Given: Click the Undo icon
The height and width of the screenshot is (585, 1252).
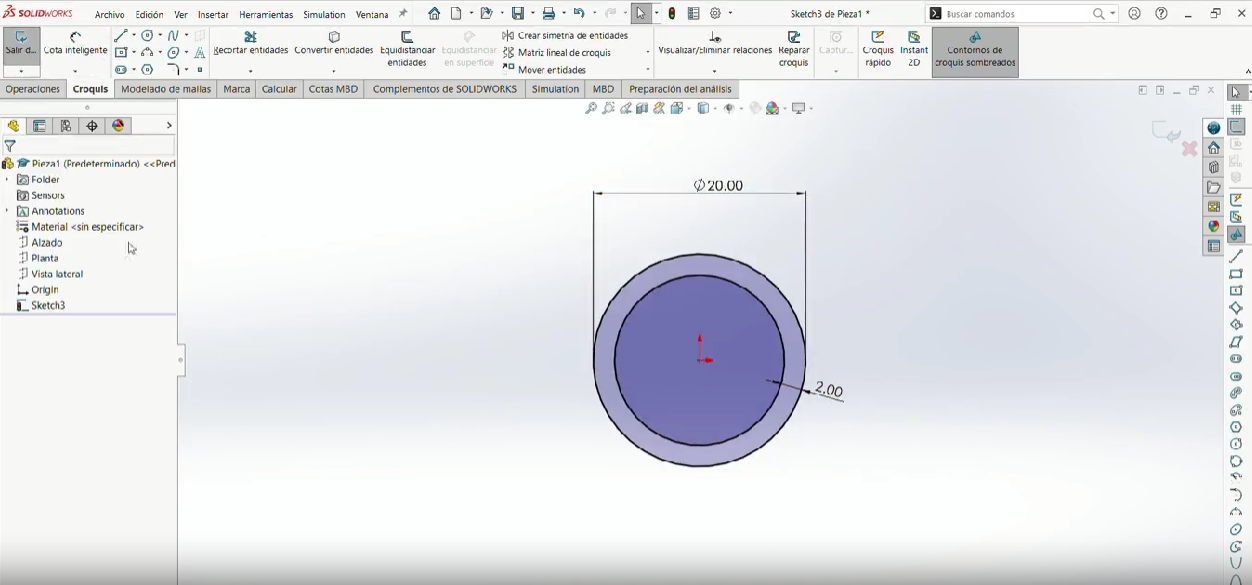Looking at the screenshot, I should [579, 14].
